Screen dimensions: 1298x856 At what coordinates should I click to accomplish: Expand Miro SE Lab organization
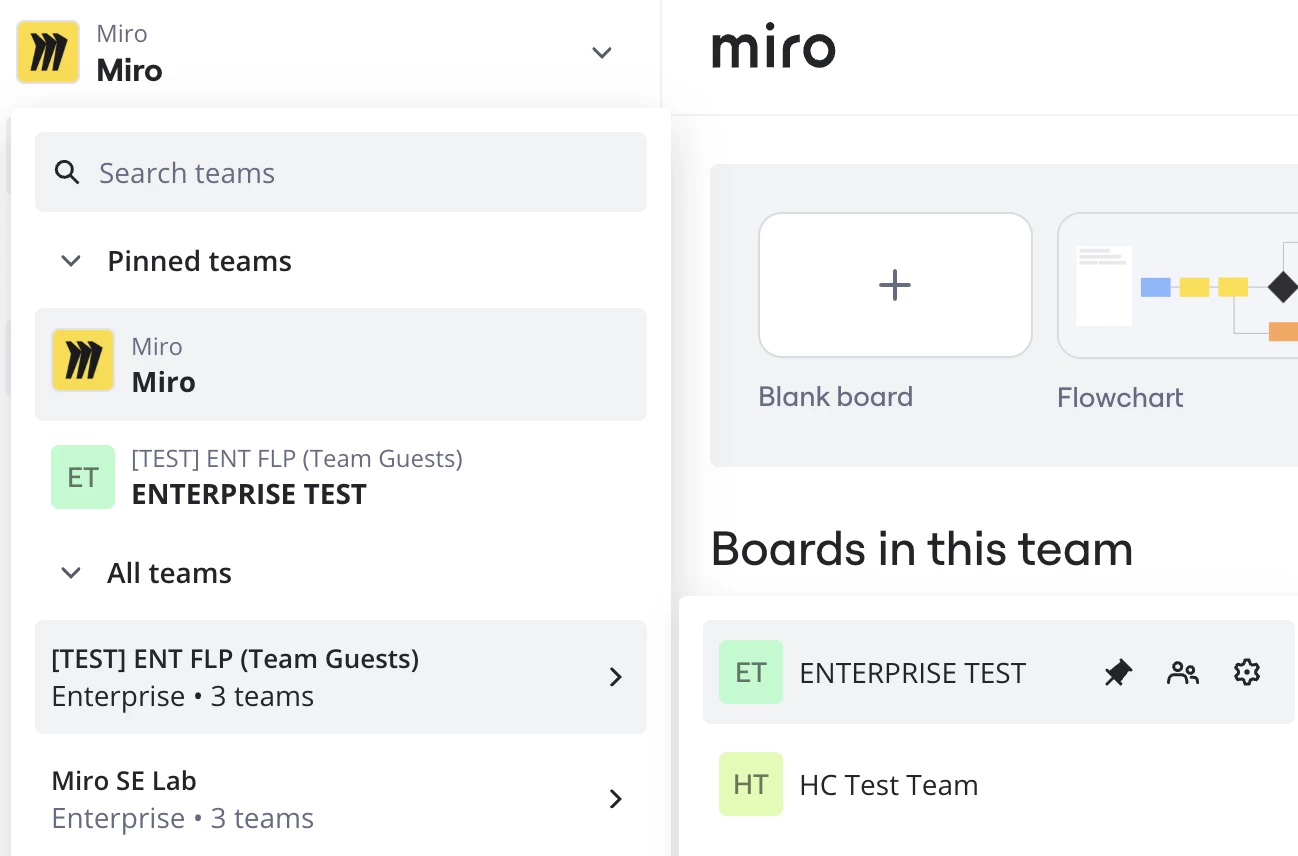pyautogui.click(x=616, y=799)
